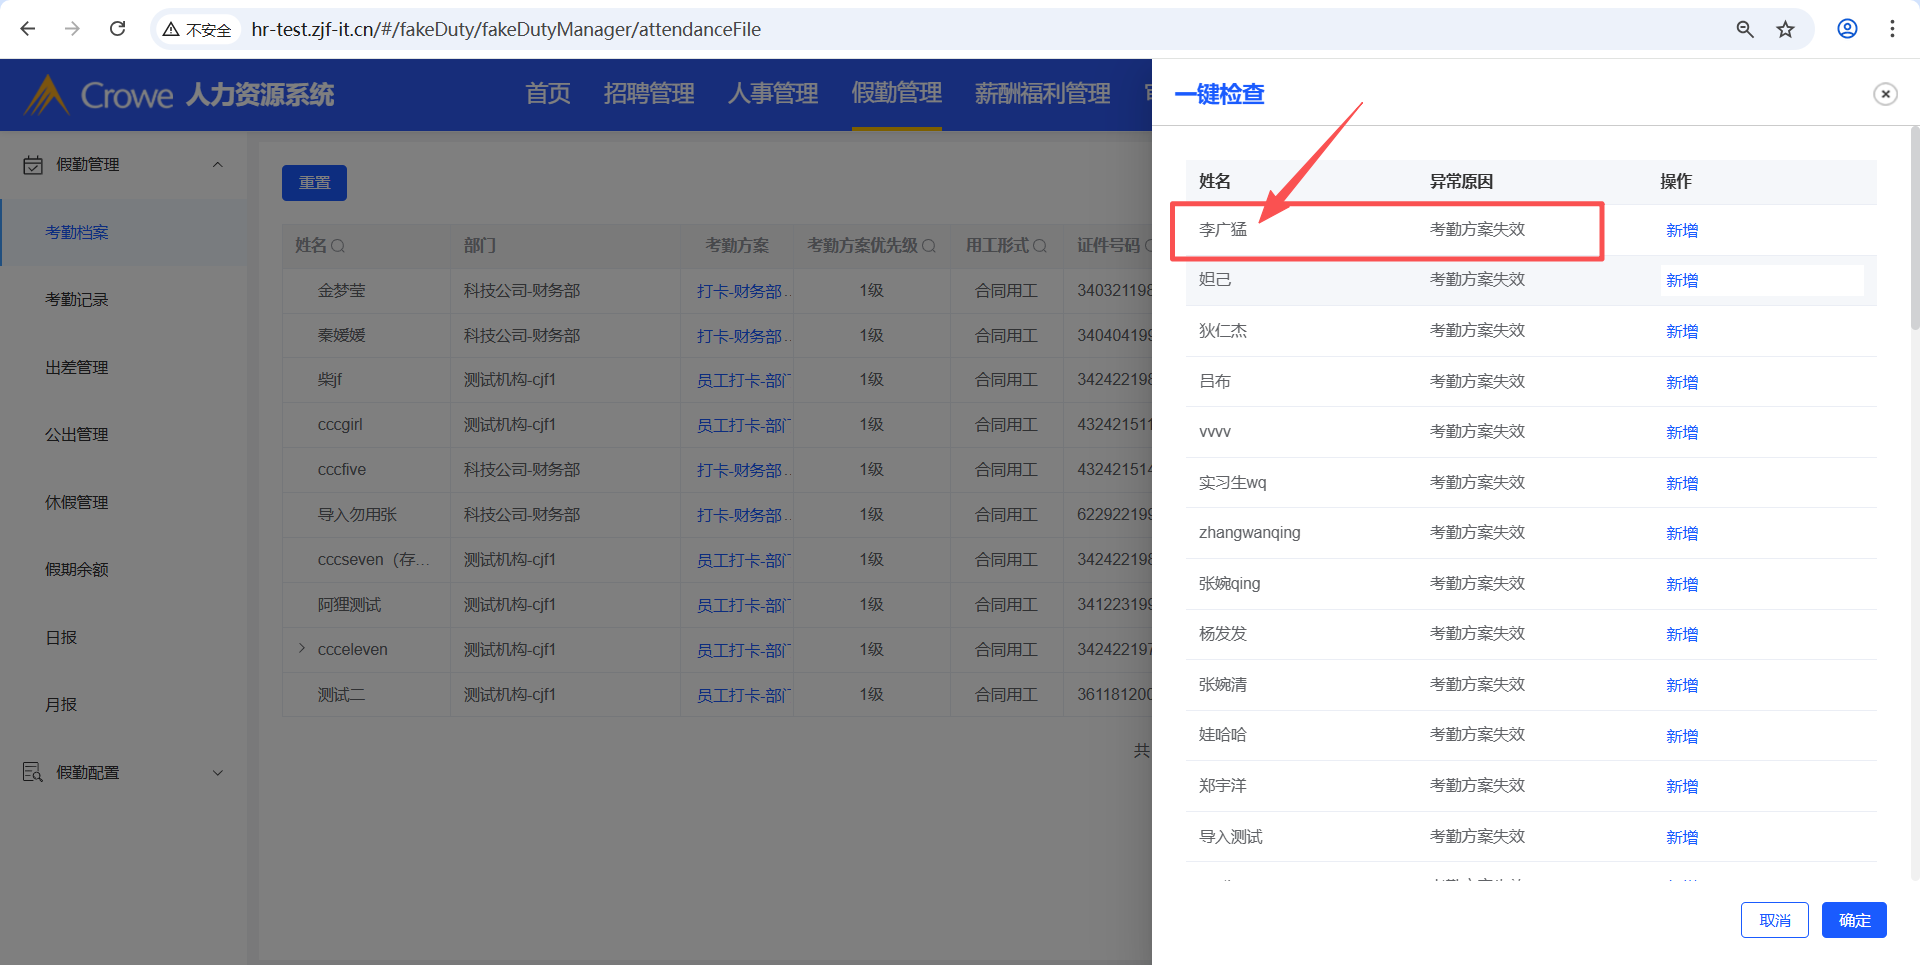Image resolution: width=1920 pixels, height=965 pixels.
Task: Click the 姓名 column search icon
Action: click(338, 246)
